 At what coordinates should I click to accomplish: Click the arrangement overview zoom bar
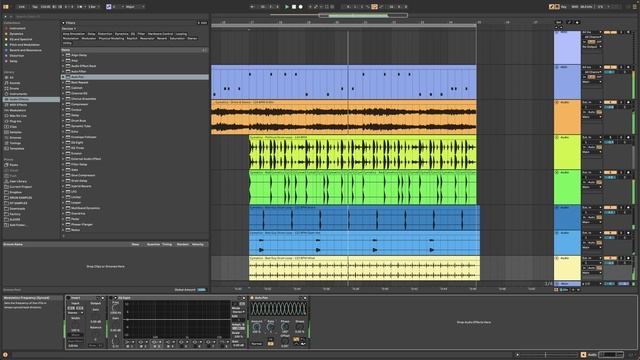[363, 16]
